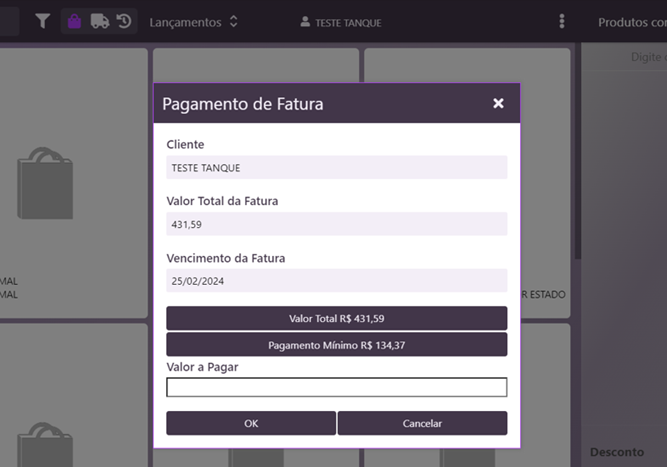Viewport: 667px width, 467px height.
Task: Choose Pagamento Mínimo R$ 134,37
Action: 336,345
